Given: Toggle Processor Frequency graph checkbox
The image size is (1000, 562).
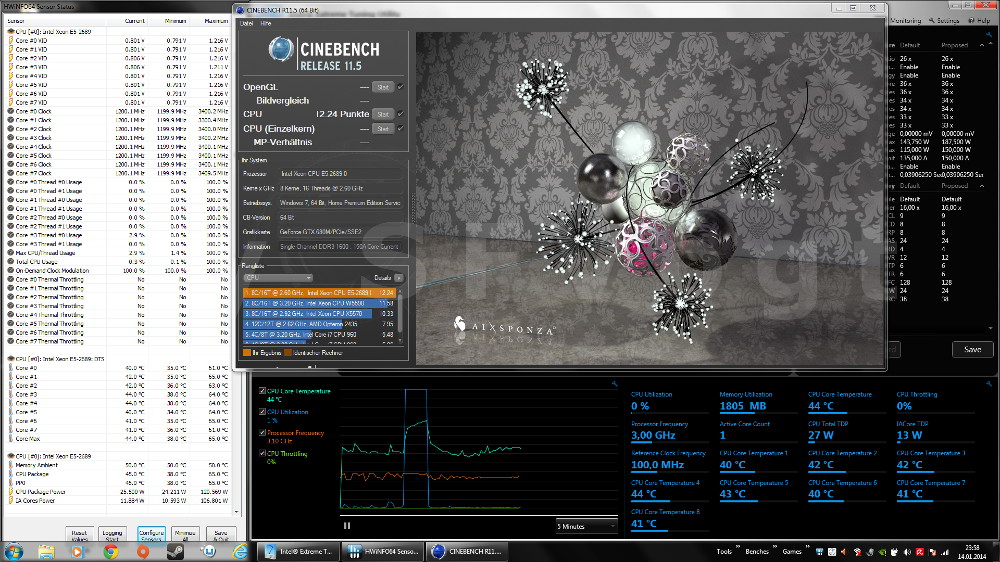Looking at the screenshot, I should 262,433.
